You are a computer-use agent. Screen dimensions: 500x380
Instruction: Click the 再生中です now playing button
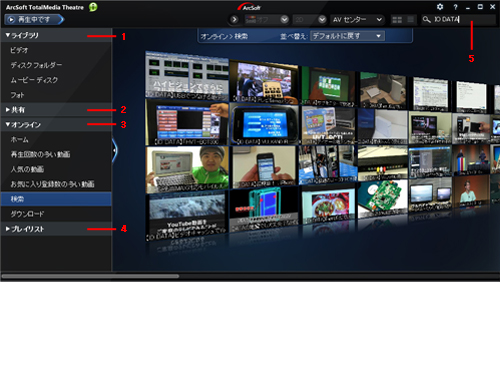pyautogui.click(x=34, y=20)
